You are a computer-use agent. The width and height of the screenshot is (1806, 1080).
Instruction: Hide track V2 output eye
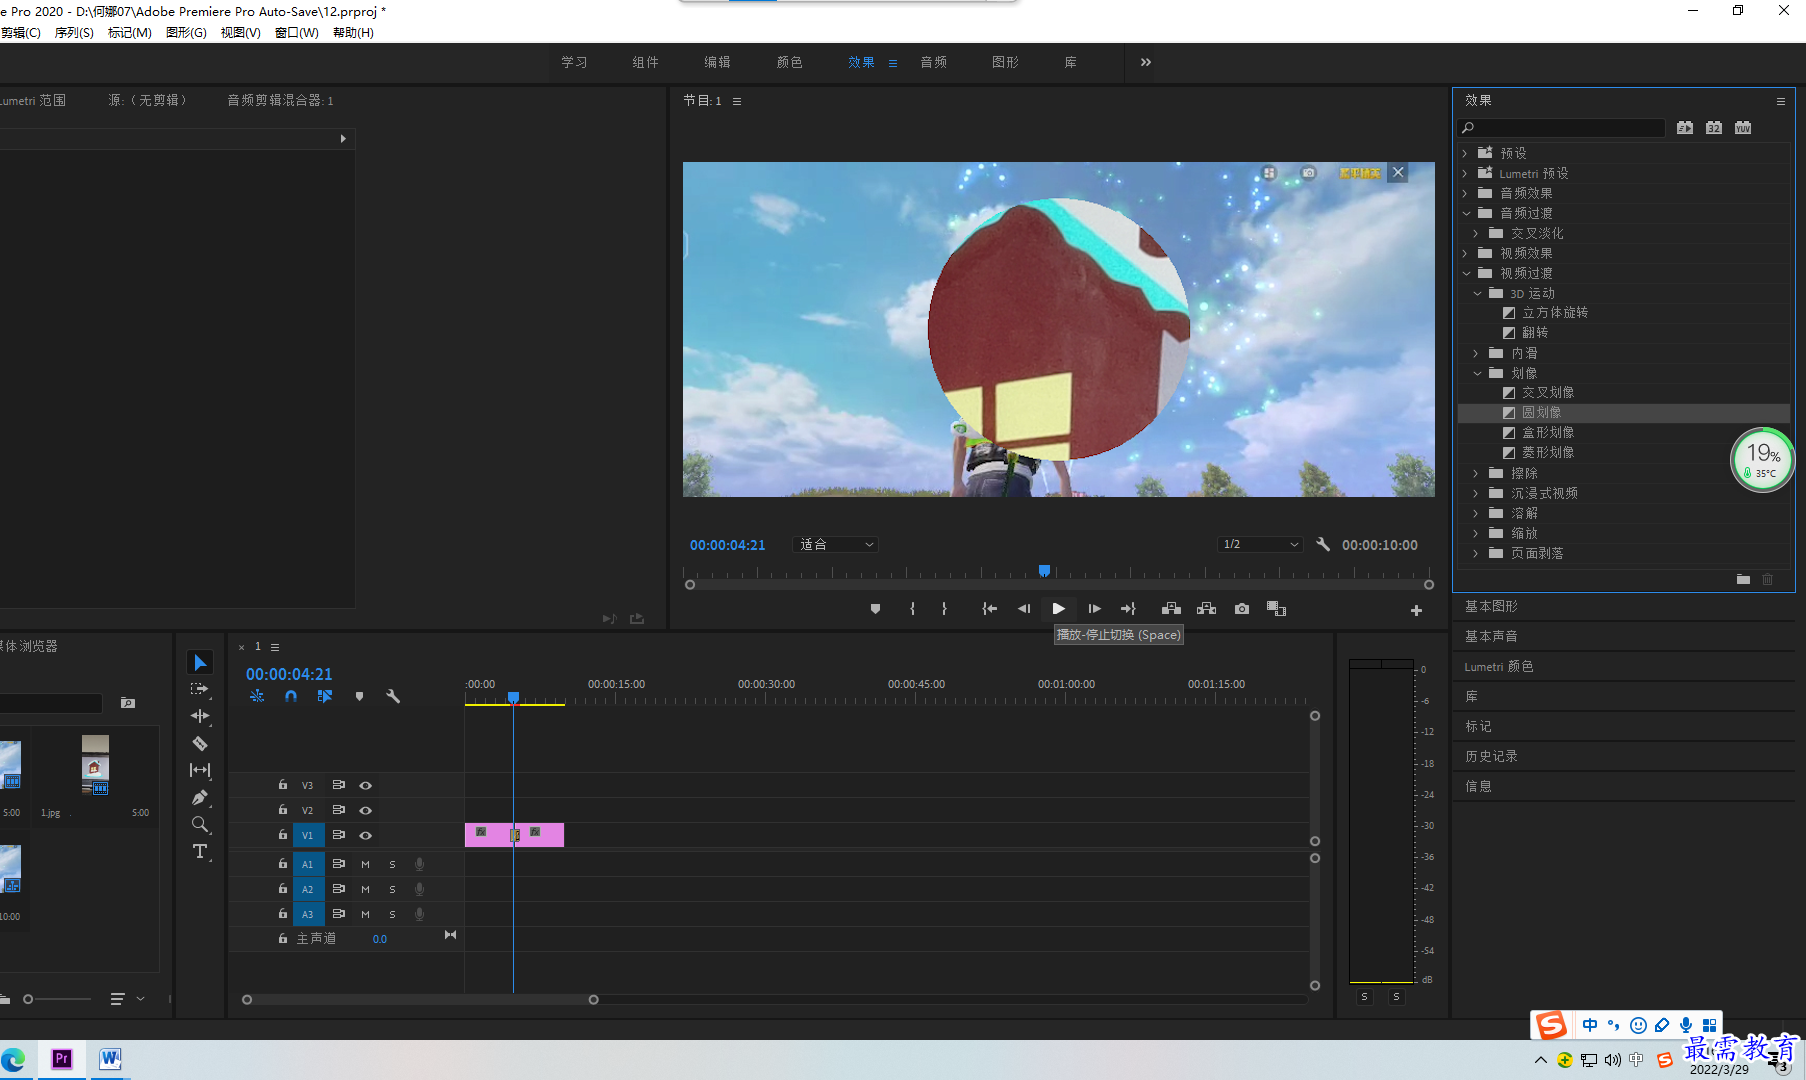366,810
